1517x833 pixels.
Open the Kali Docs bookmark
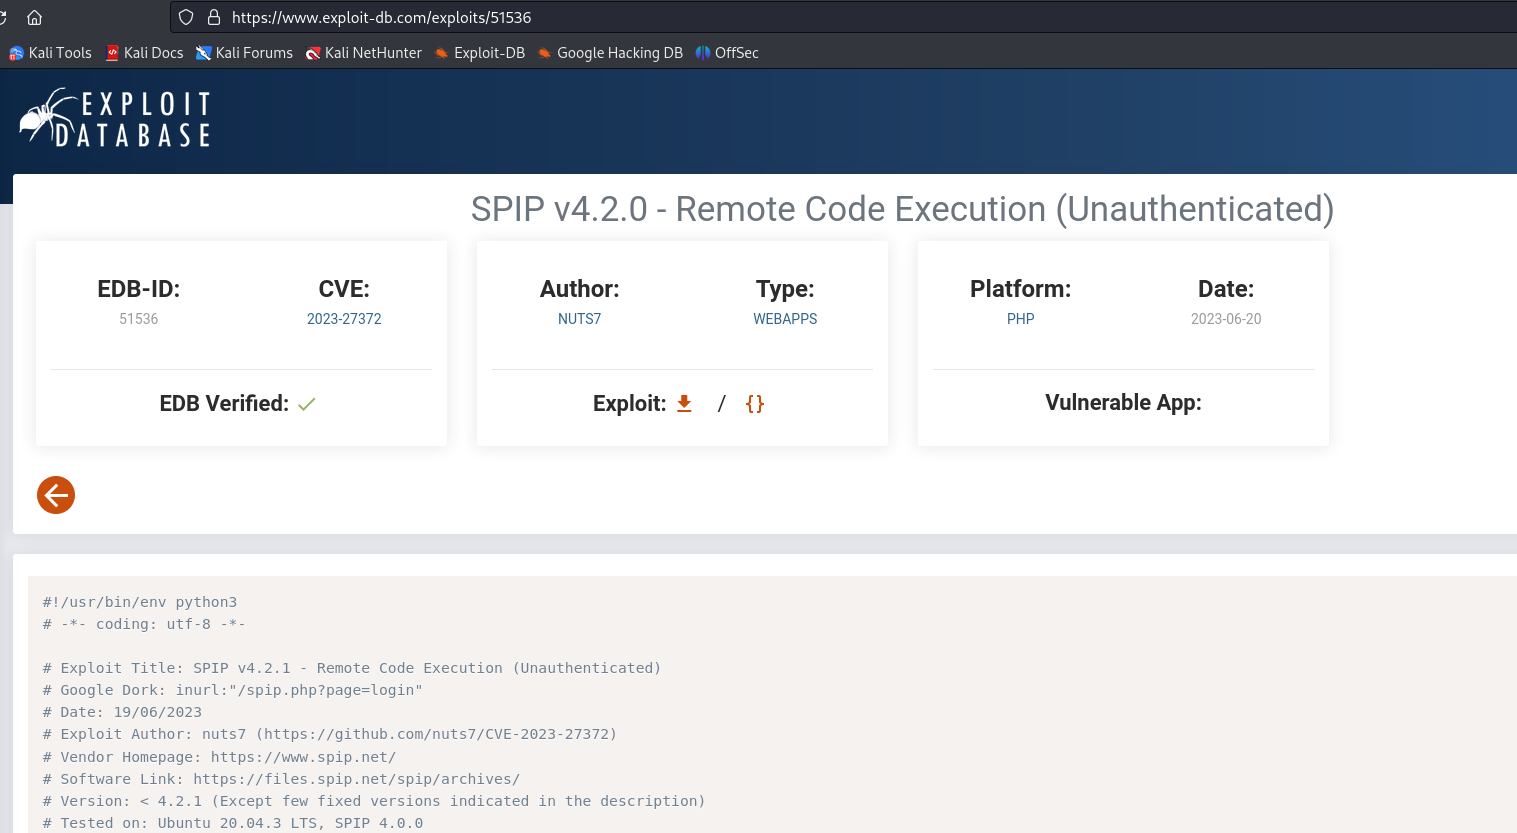145,53
